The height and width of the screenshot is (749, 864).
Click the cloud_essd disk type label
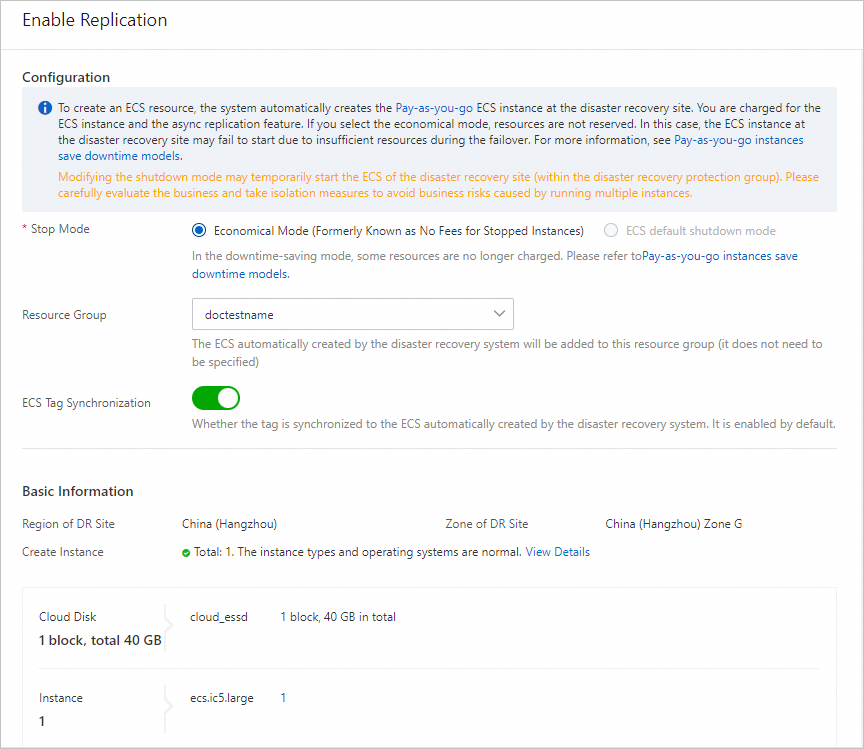pos(218,617)
